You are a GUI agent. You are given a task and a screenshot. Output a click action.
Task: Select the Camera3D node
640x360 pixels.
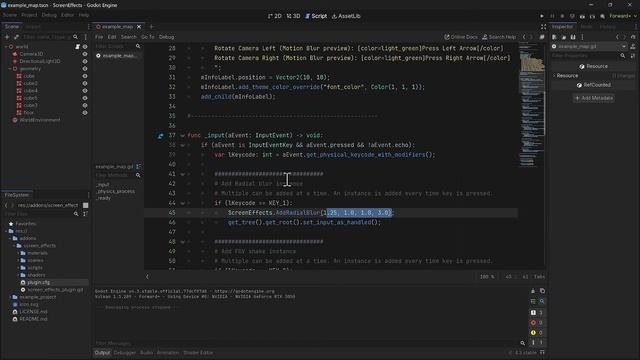[31, 54]
